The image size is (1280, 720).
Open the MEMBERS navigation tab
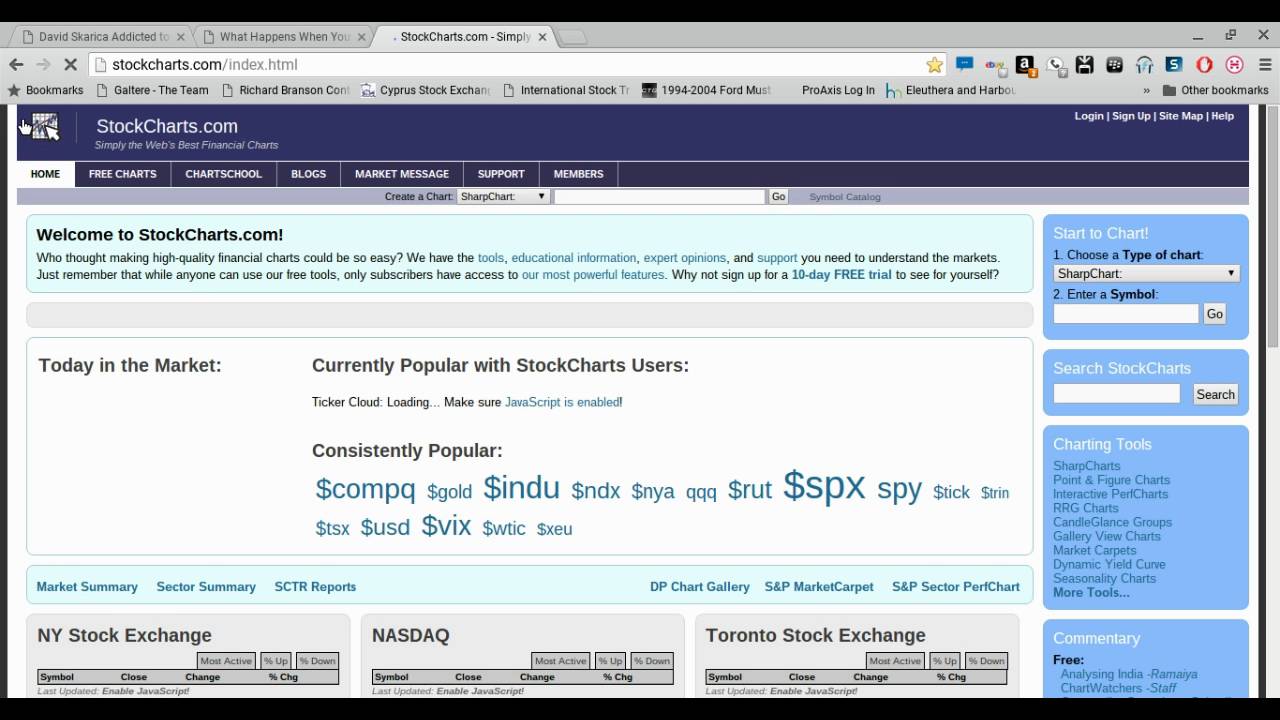(x=579, y=174)
